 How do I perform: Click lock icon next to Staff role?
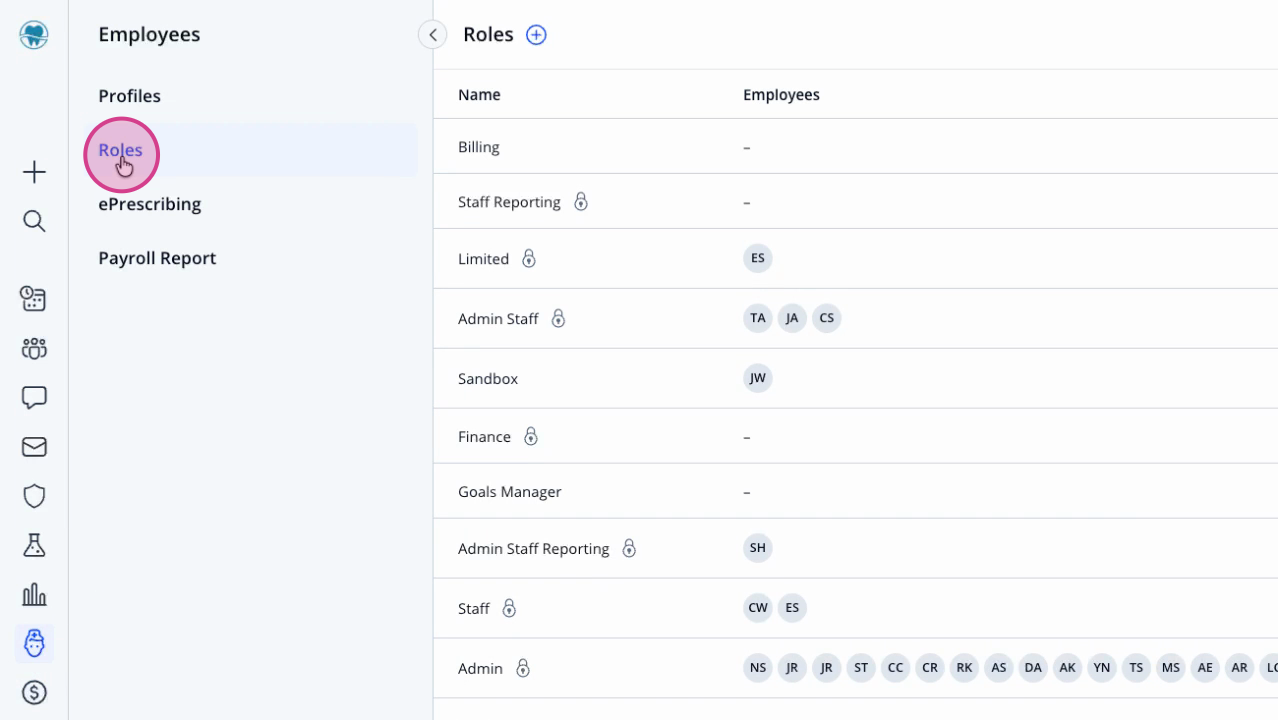click(x=509, y=608)
